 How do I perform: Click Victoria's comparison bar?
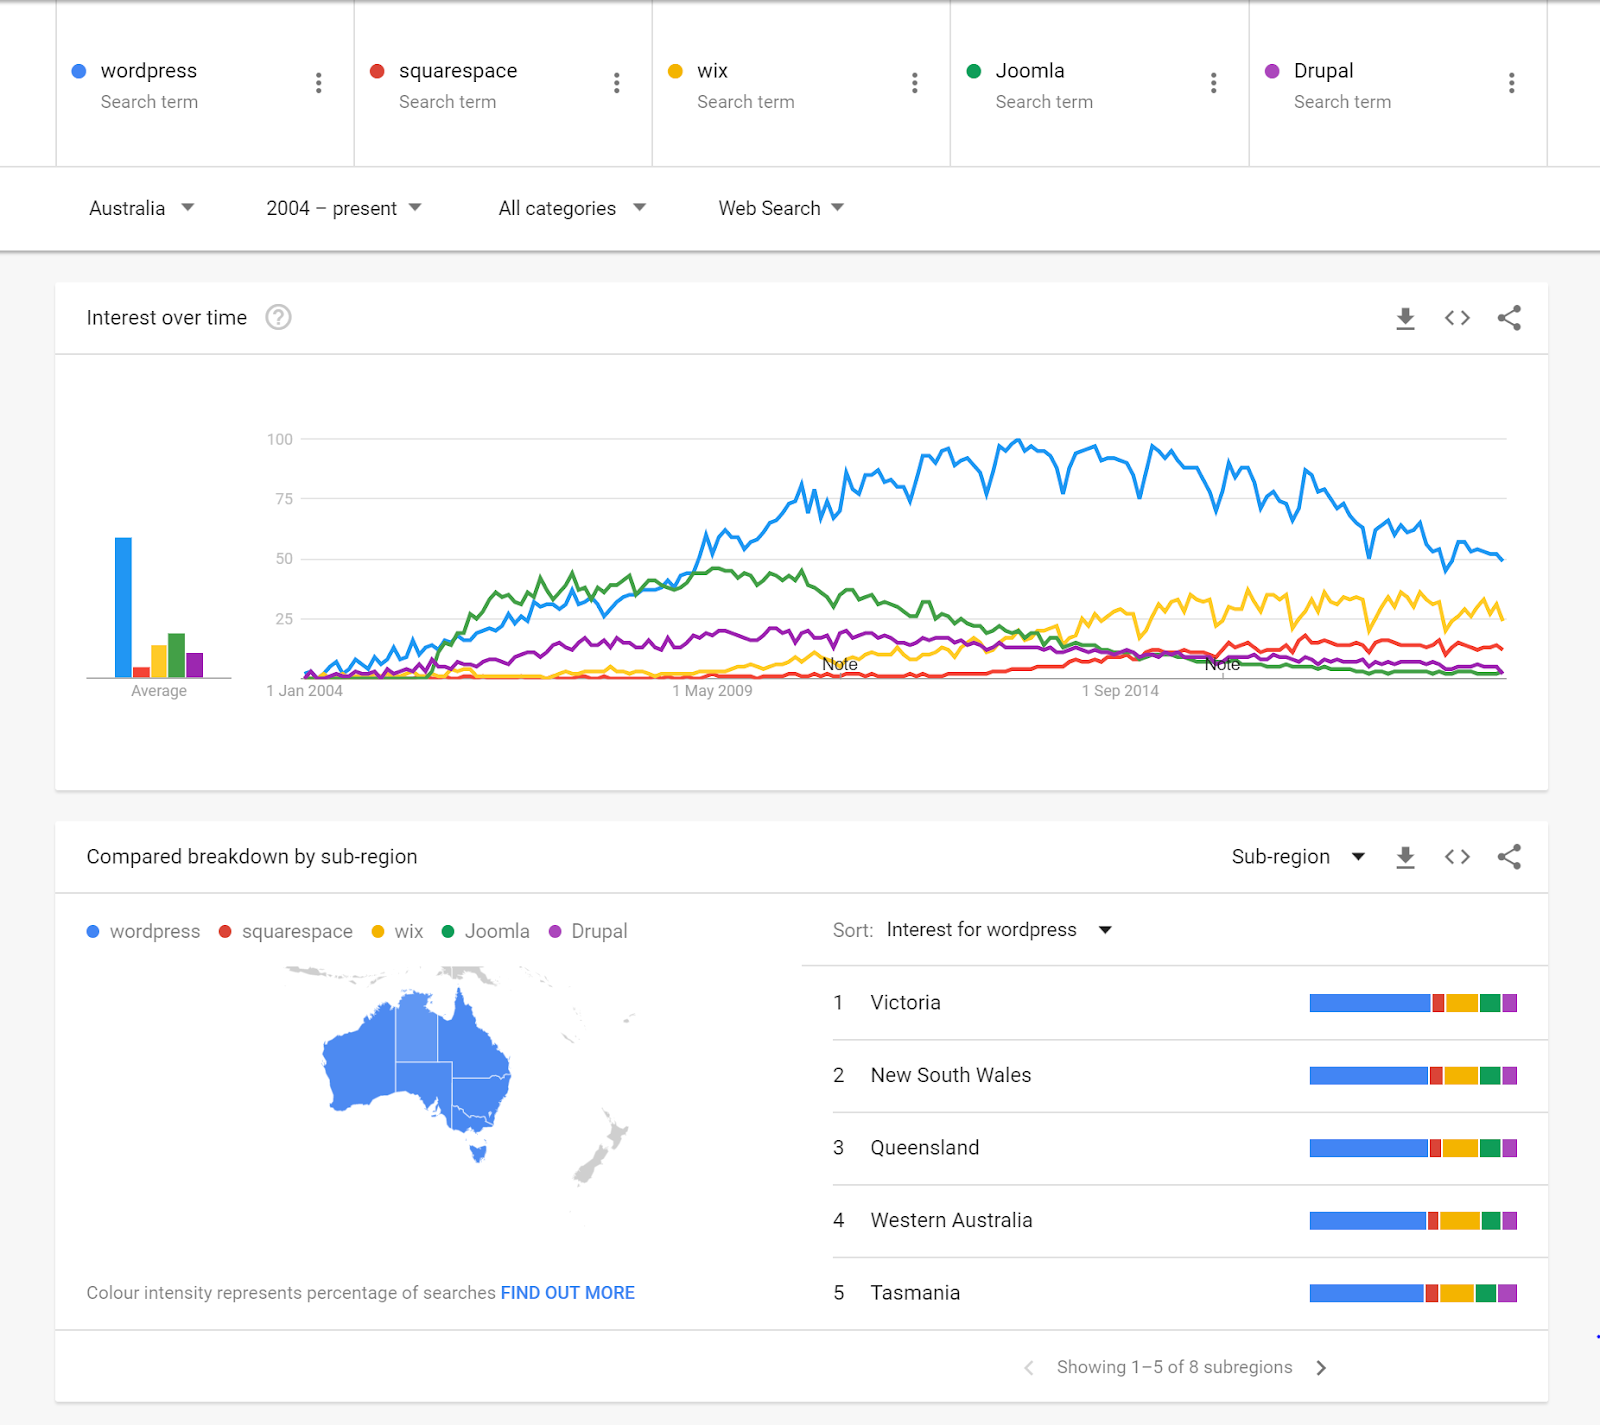pos(1413,1003)
